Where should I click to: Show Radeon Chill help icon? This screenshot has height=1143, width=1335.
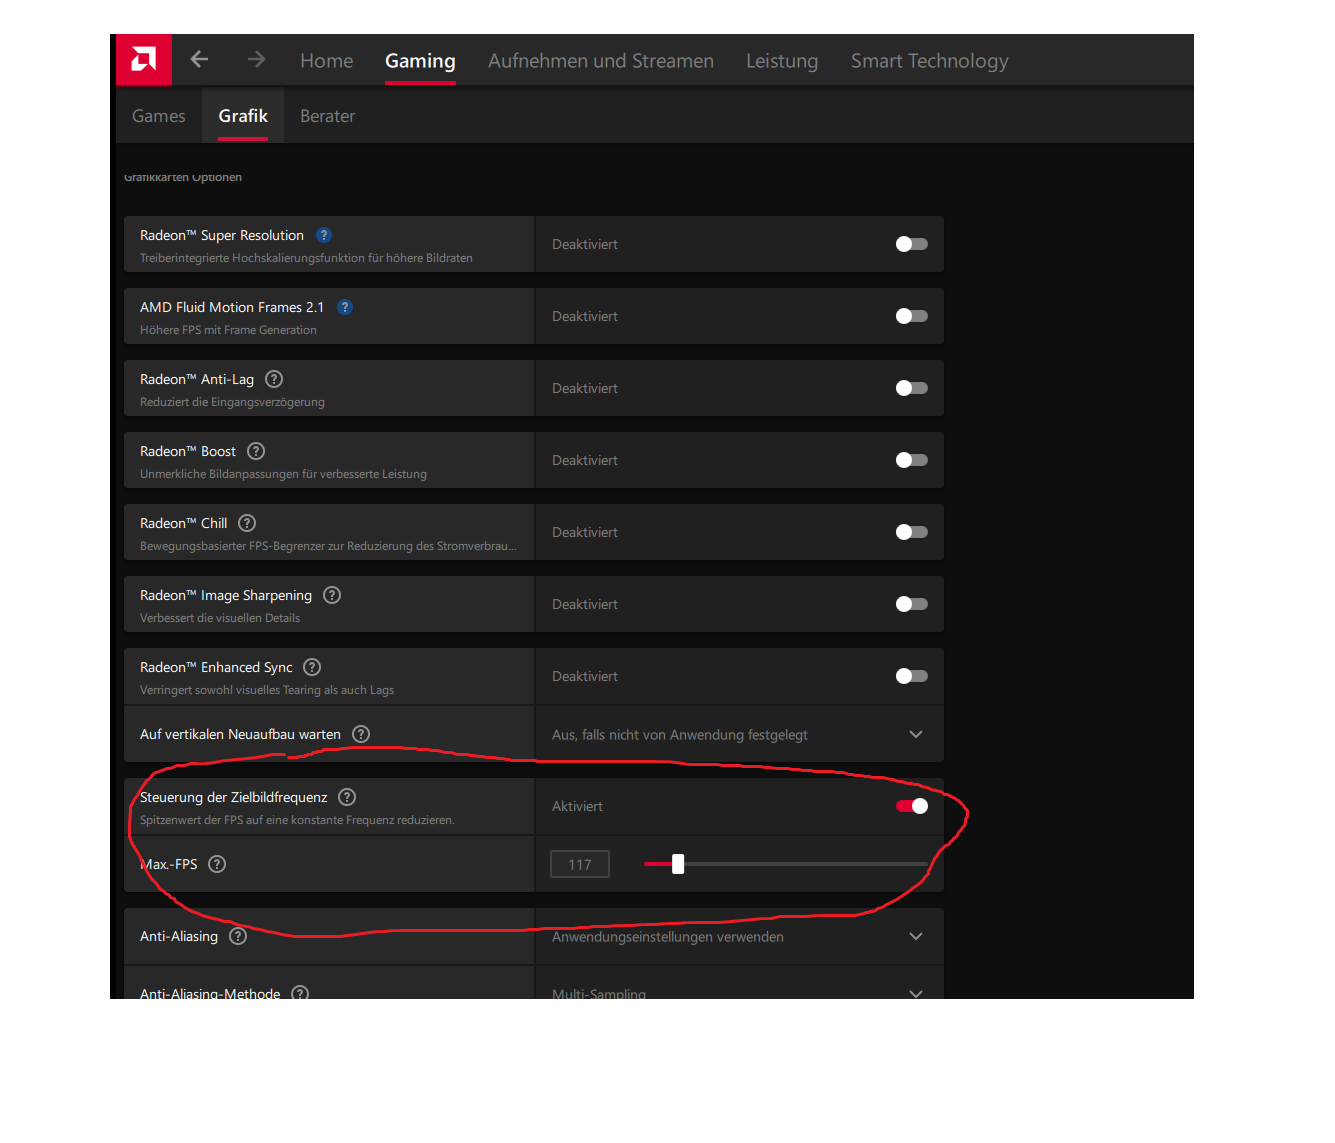pos(247,523)
